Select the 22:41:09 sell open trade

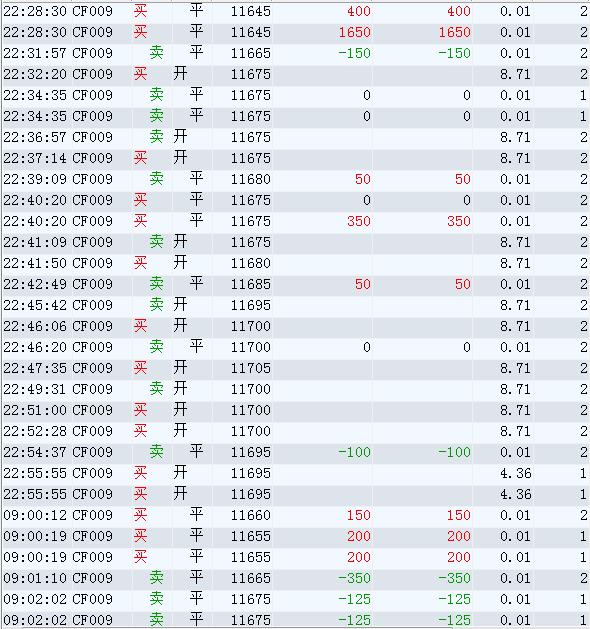tap(296, 242)
